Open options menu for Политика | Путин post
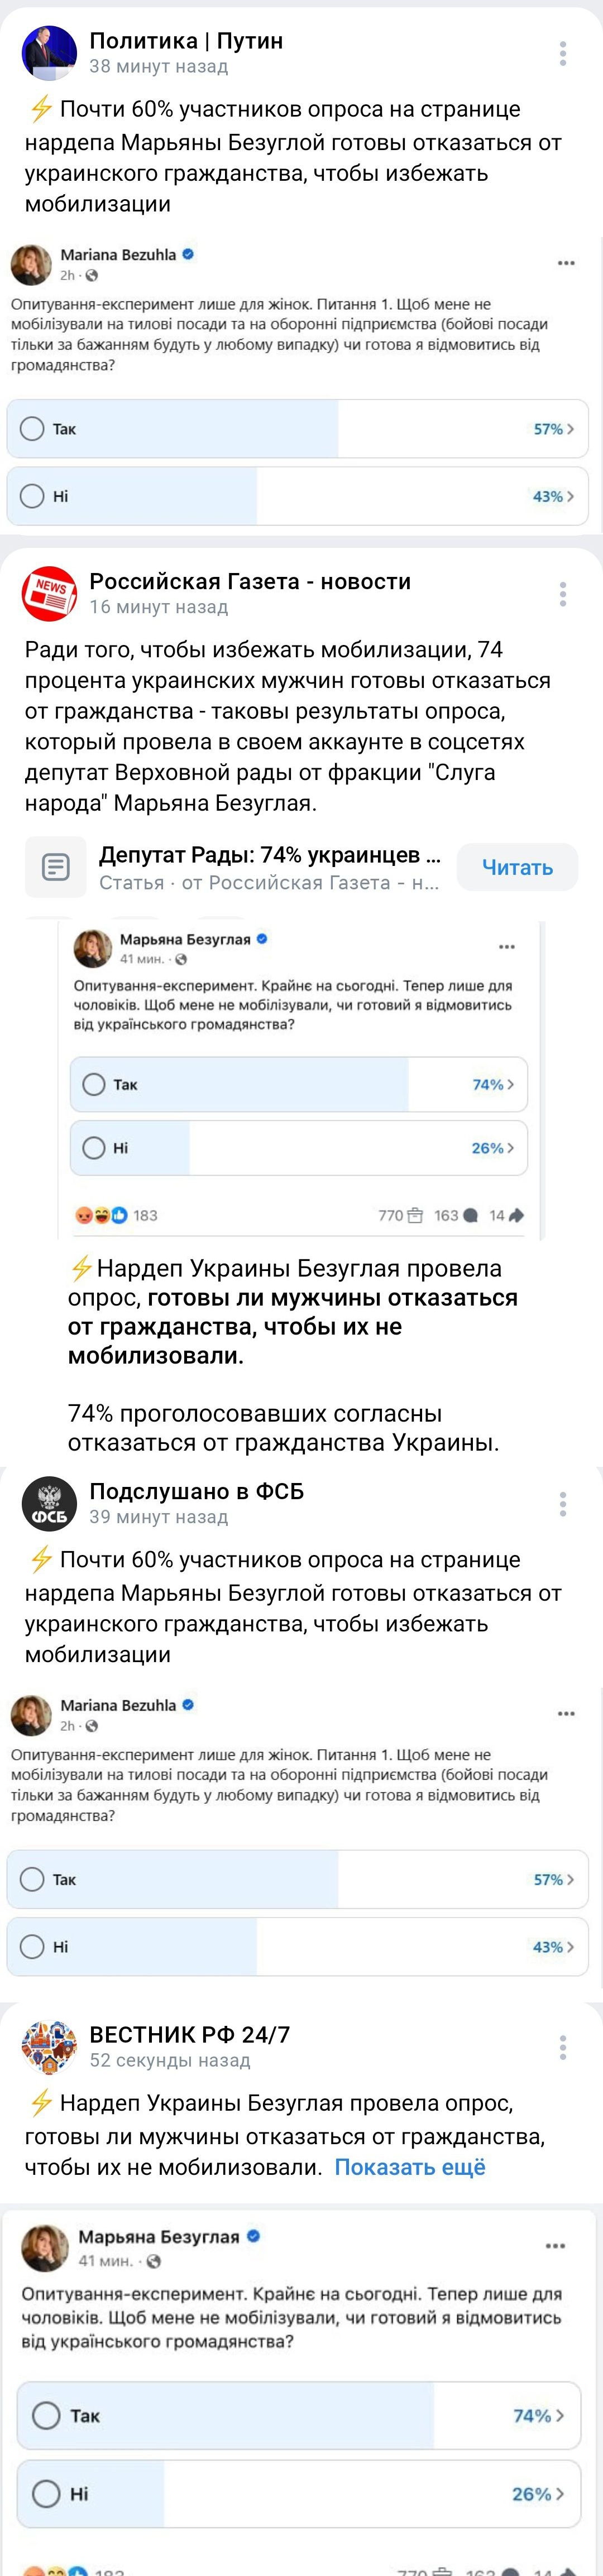 tap(563, 53)
